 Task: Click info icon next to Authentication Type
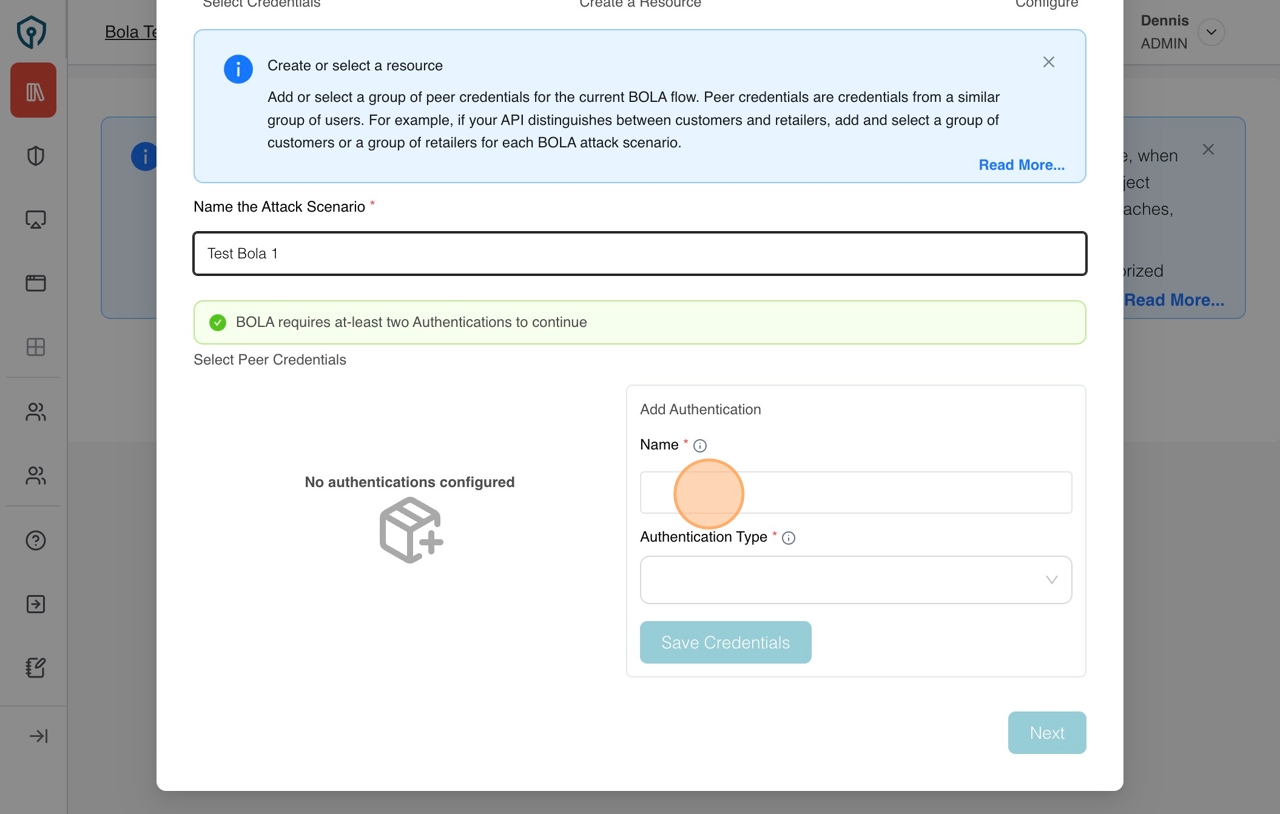788,538
